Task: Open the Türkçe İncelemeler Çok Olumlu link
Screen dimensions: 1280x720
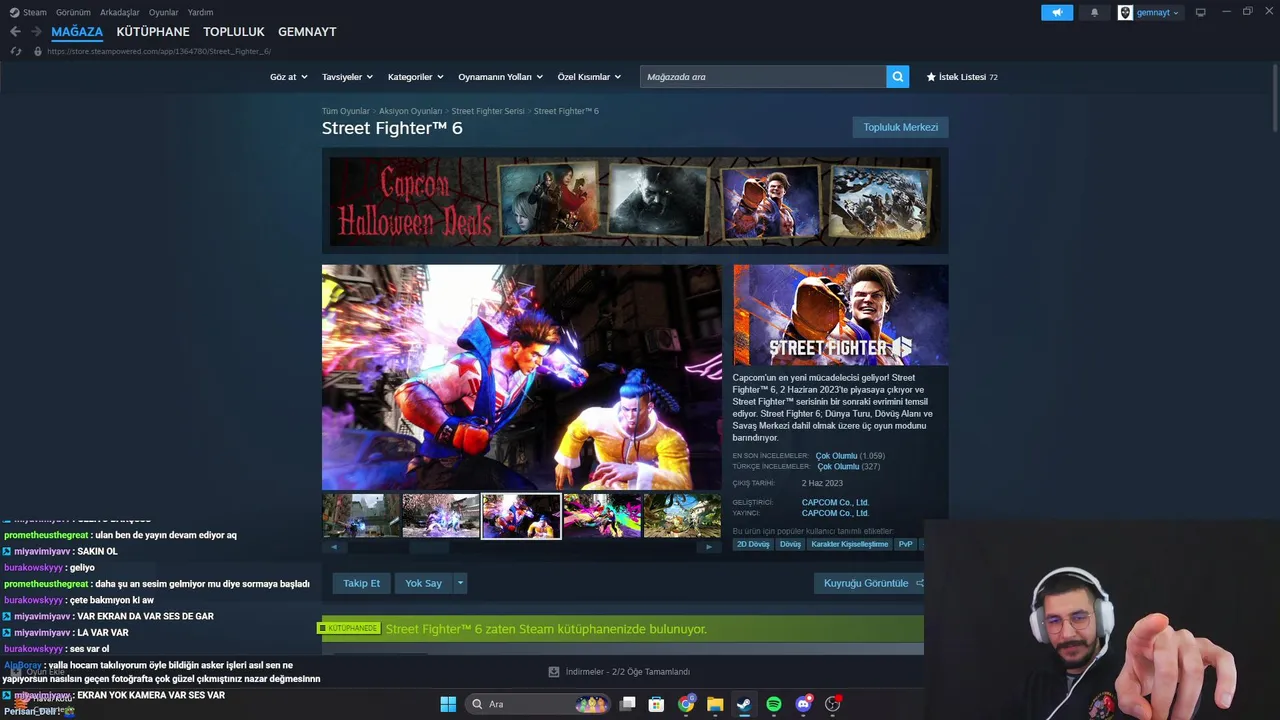Action: 838,467
